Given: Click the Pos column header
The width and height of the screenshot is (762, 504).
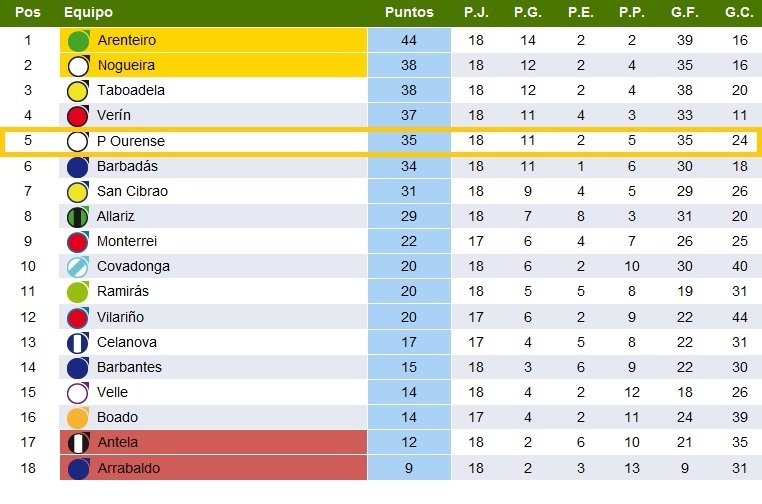Looking at the screenshot, I should coord(28,12).
